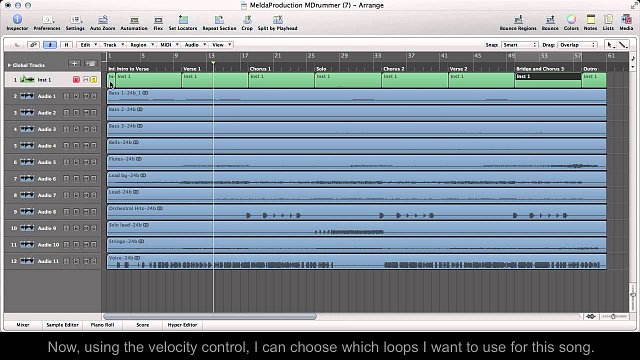Solo the Inst 1 track

coord(93,80)
